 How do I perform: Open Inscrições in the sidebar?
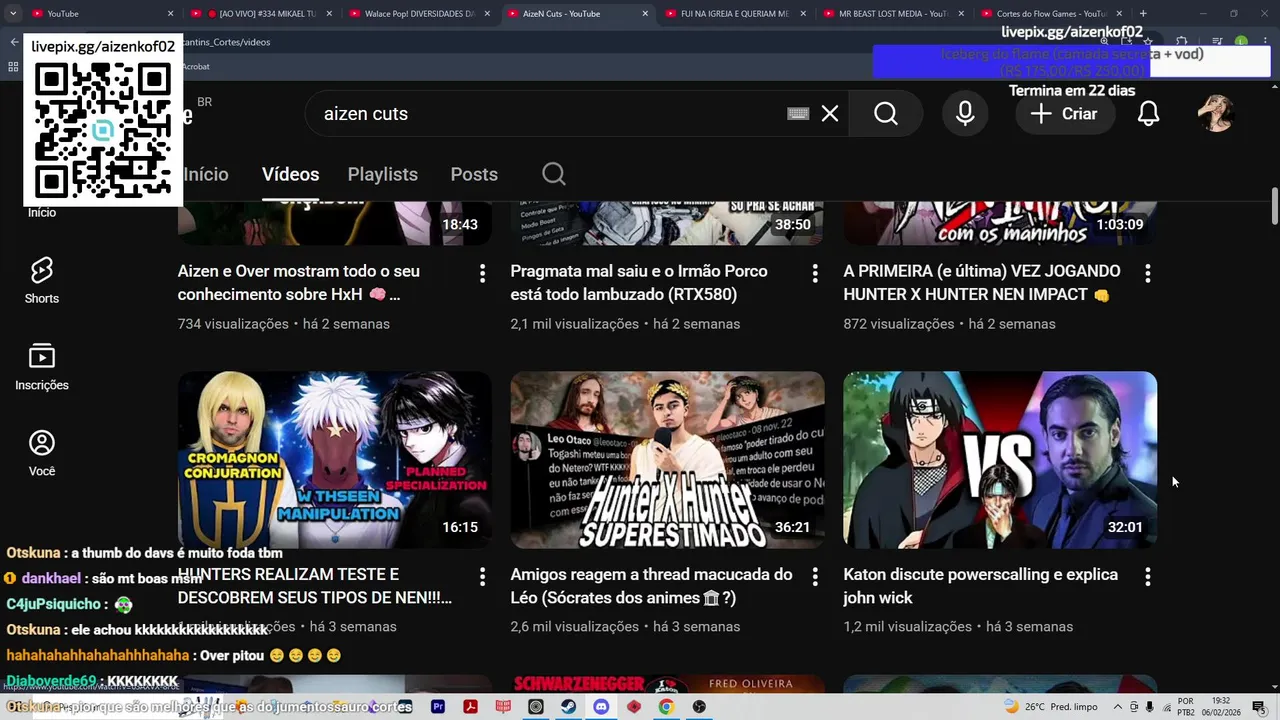click(x=42, y=367)
